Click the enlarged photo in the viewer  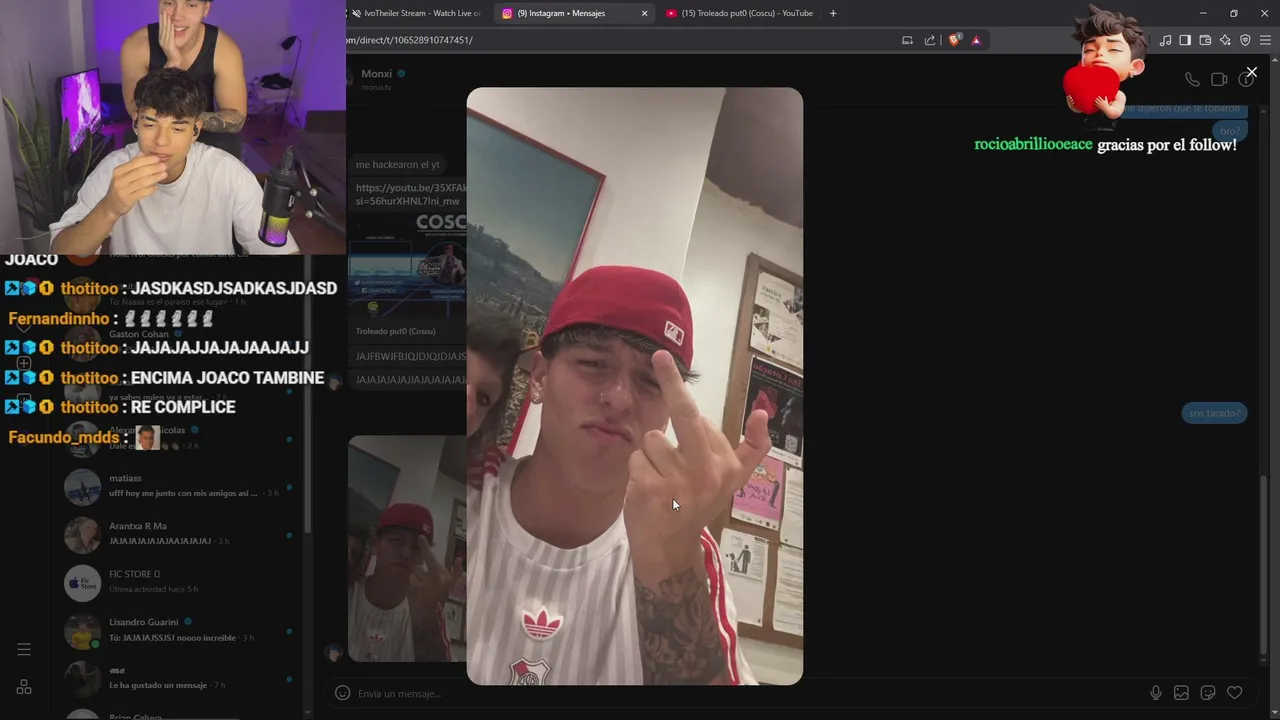coord(634,386)
